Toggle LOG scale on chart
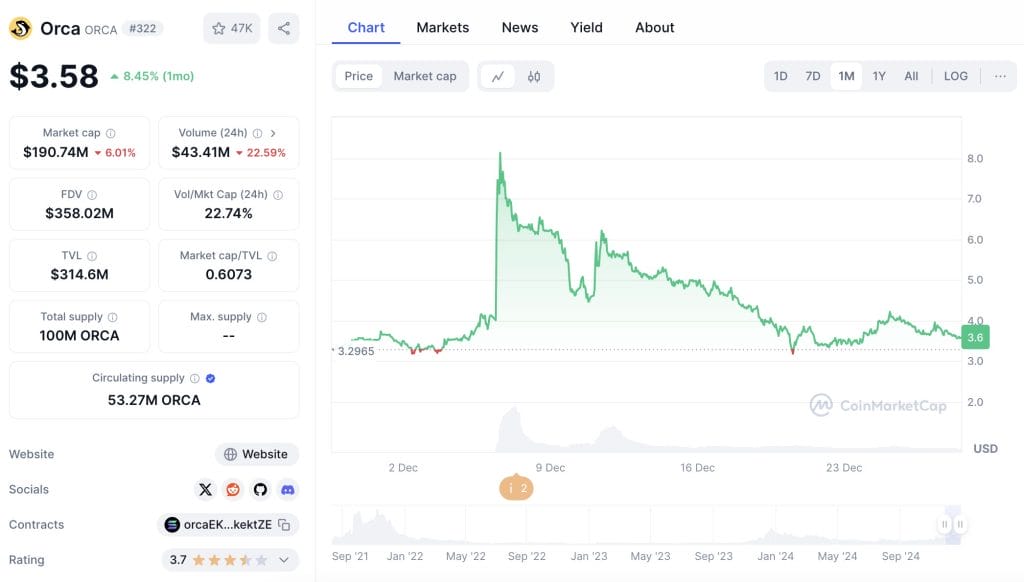This screenshot has height=582, width=1024. [x=955, y=76]
